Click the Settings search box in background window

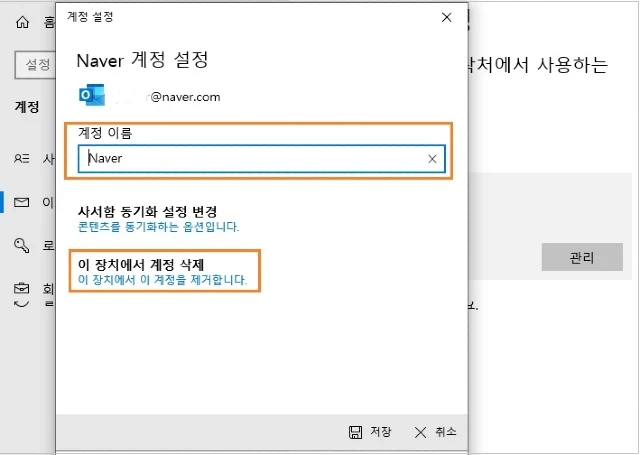(36, 64)
